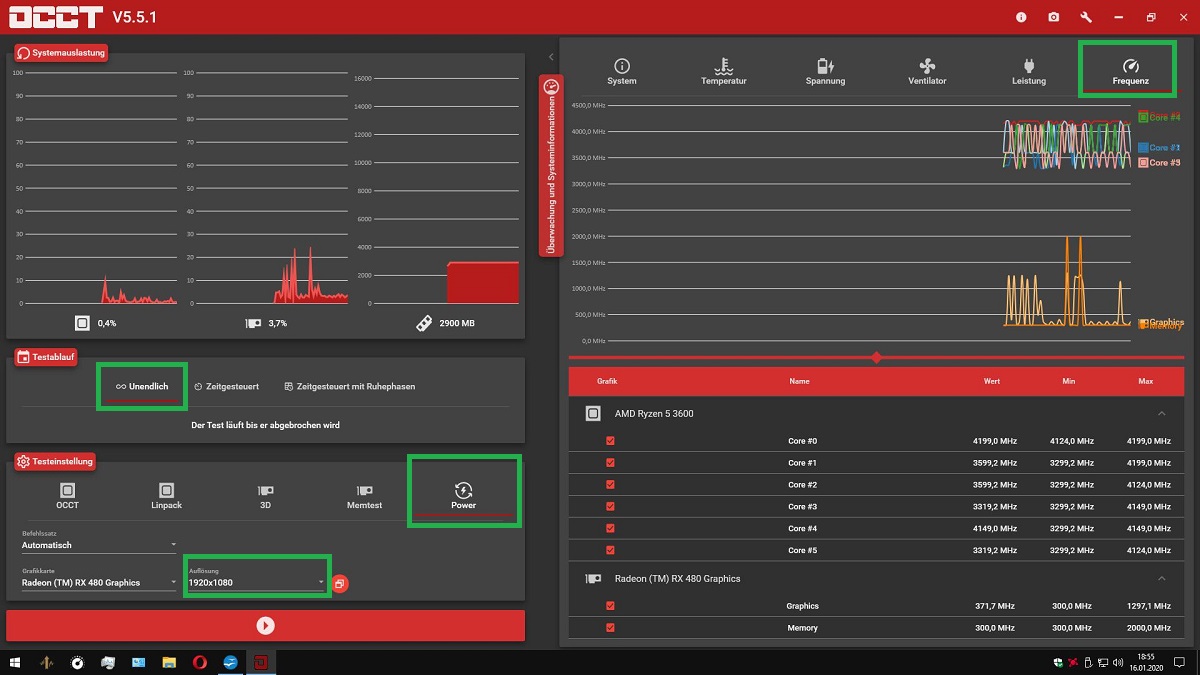Click the fullscreen toggle icon beside Auflösung
Screen dimensions: 1200x675
[x=340, y=583]
